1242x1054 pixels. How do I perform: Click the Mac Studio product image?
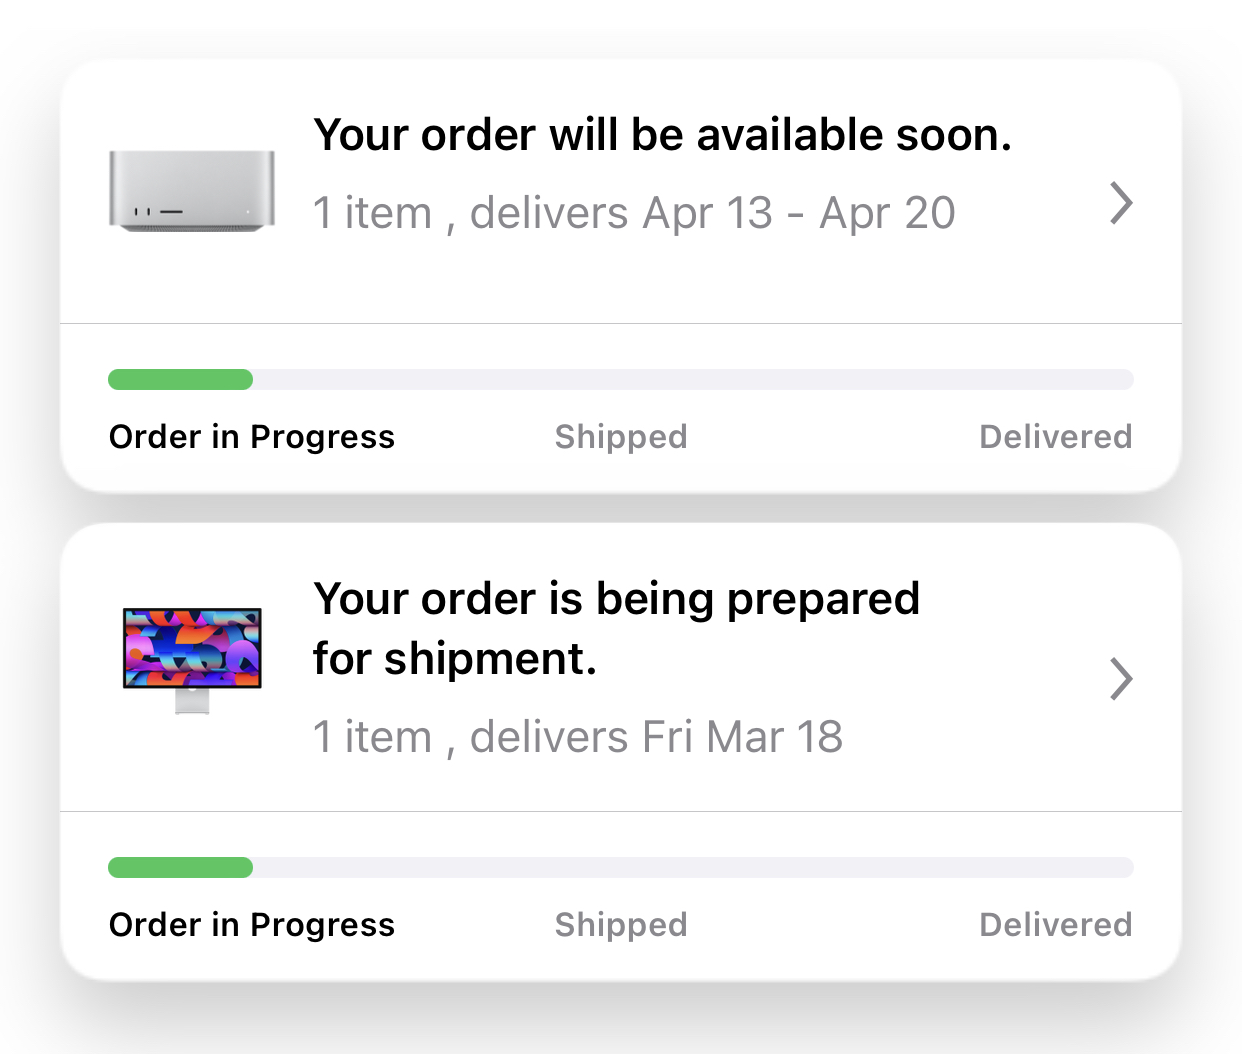tap(191, 191)
